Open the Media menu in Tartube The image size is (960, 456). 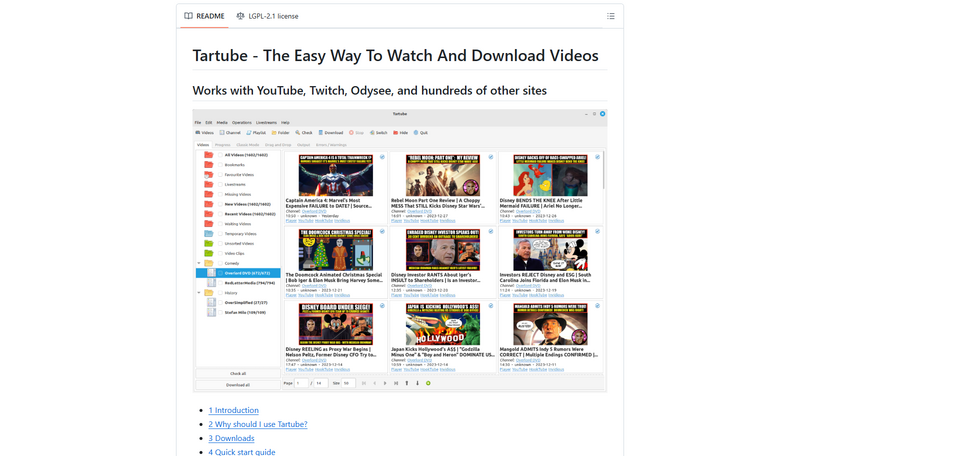[x=222, y=122]
